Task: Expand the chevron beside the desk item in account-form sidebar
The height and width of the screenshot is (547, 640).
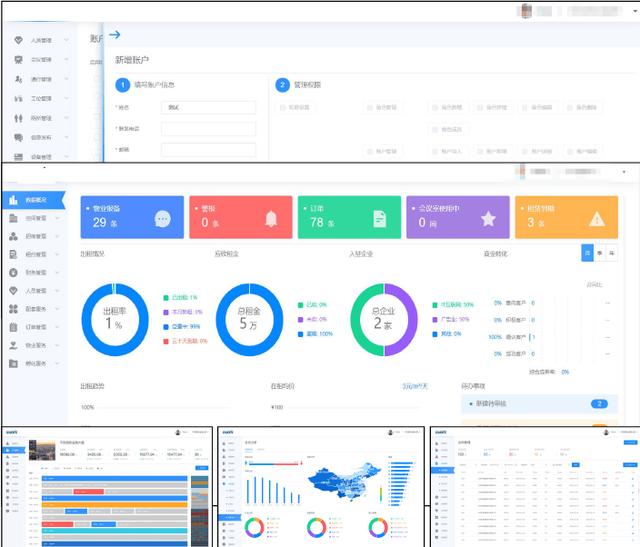Action: pos(67,98)
